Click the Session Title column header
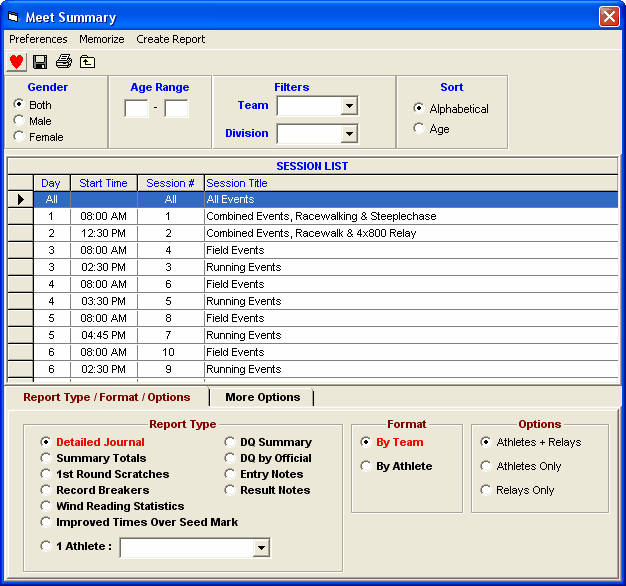The width and height of the screenshot is (626, 586). coord(411,183)
